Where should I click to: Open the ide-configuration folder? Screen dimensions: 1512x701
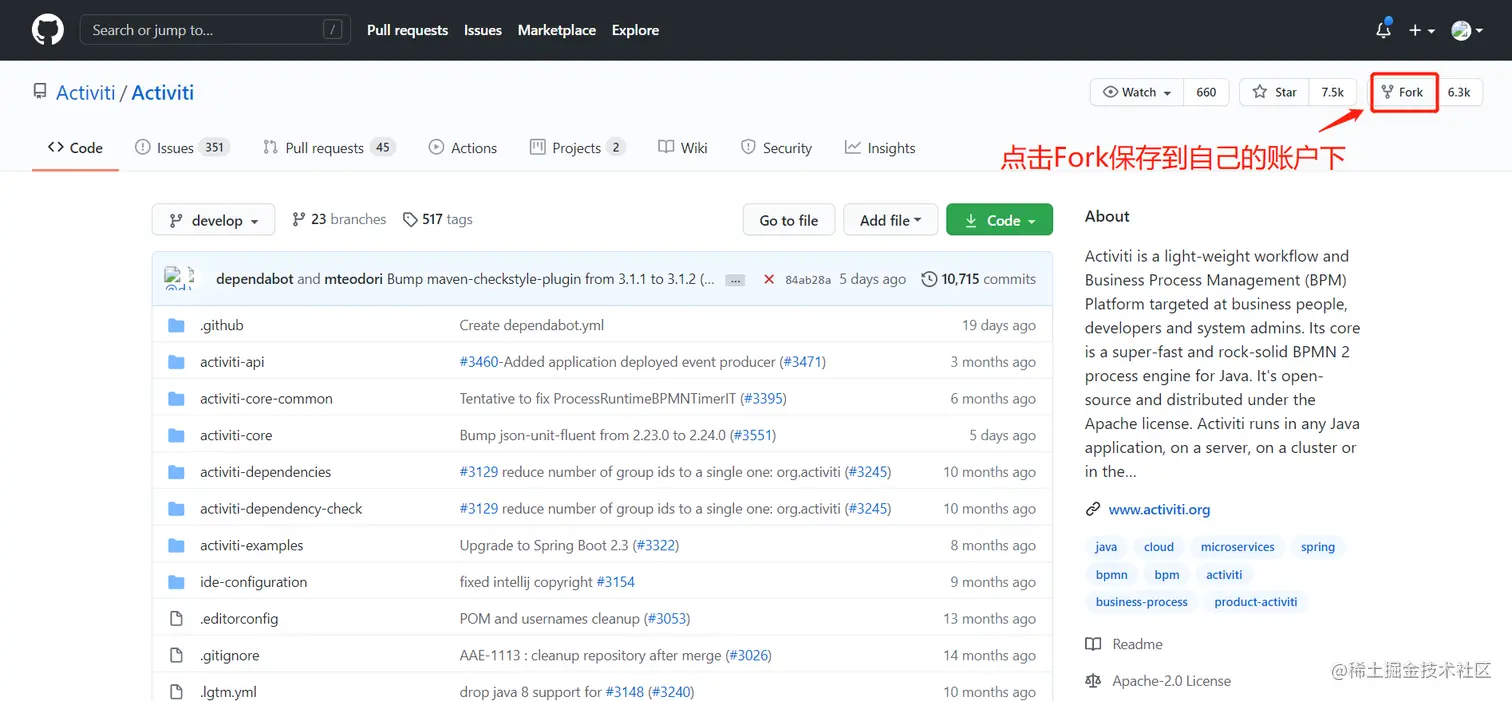(253, 582)
